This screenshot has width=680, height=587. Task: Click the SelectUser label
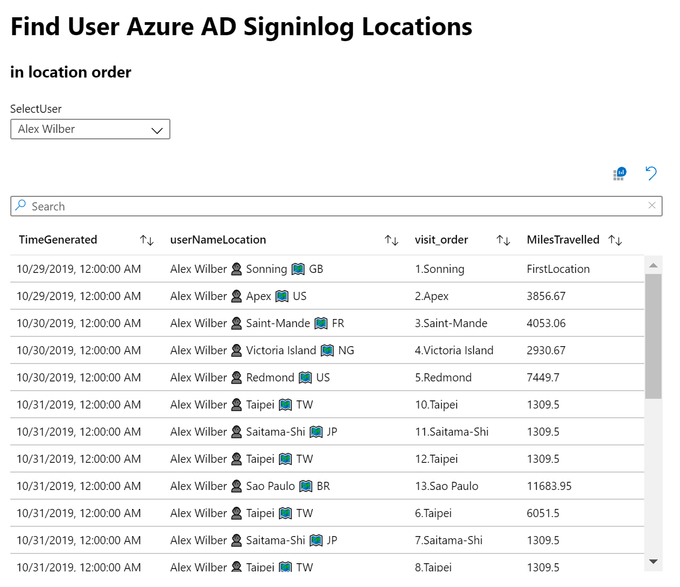pos(36,109)
